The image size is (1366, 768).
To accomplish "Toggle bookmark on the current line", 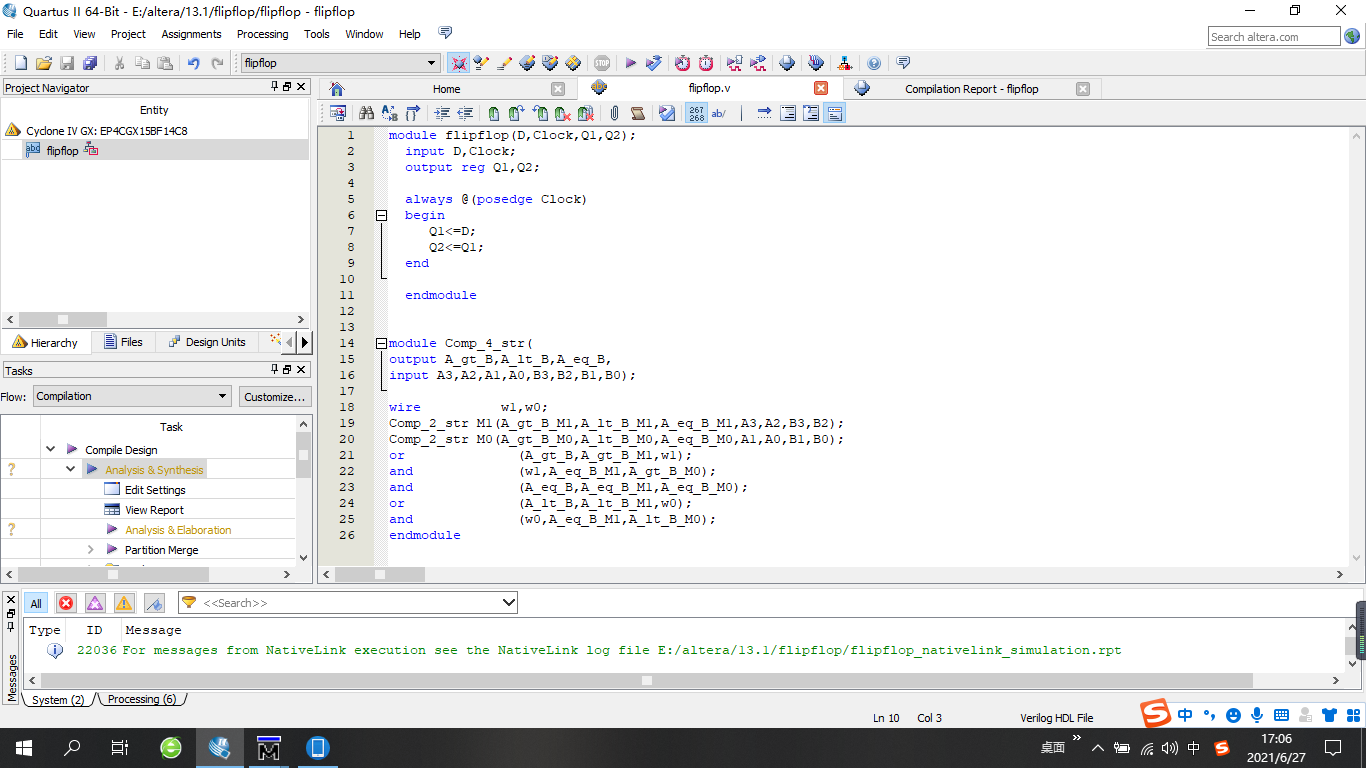I will (494, 113).
